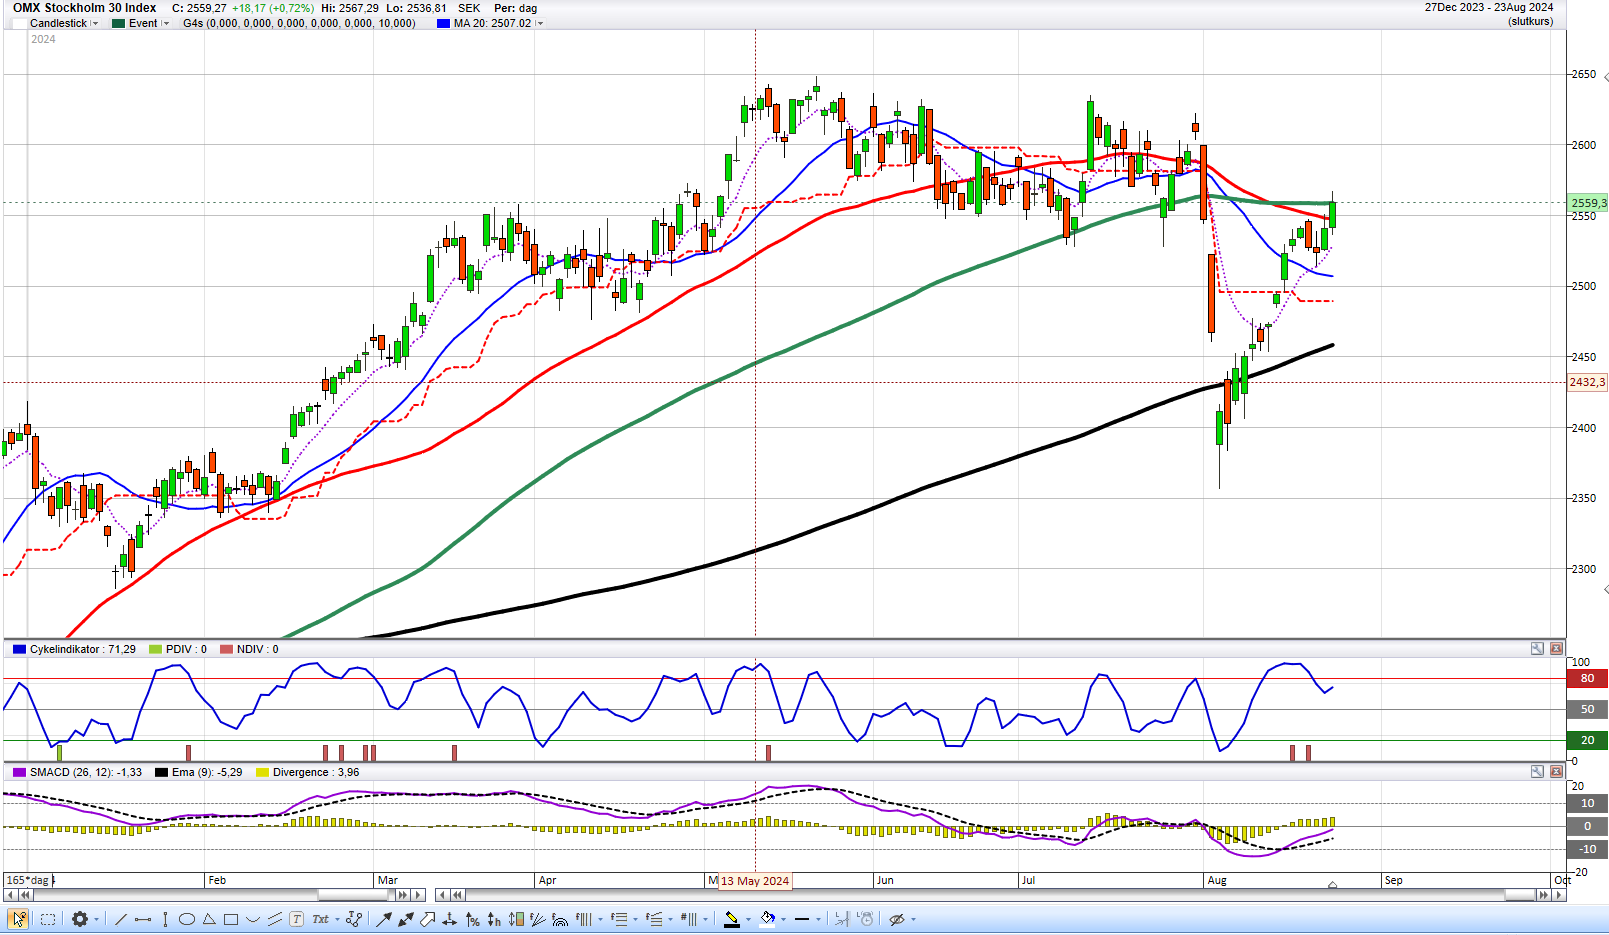Select the single arrow drawing tool
Screen dimensions: 1609x935
pyautogui.click(x=383, y=919)
